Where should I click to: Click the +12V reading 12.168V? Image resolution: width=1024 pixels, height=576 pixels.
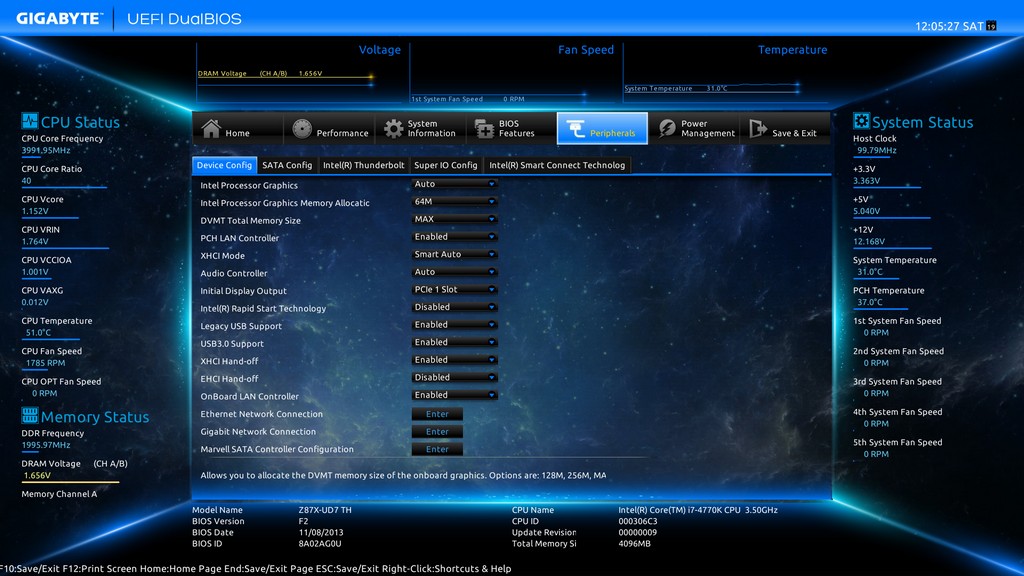click(x=869, y=242)
